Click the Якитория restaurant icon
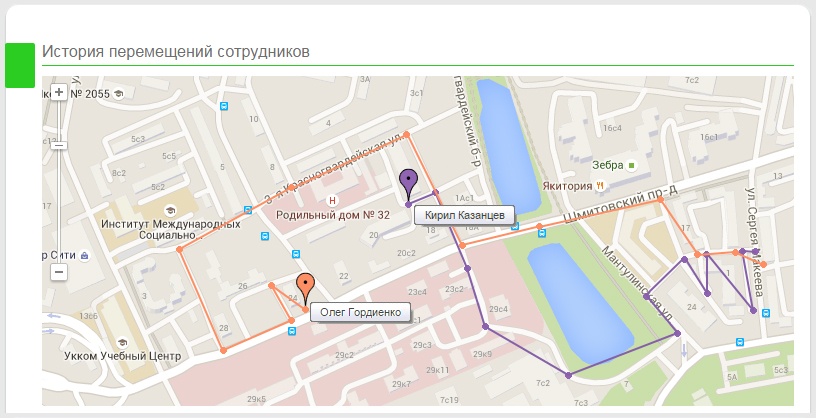Viewport: 816px width, 418px height. pyautogui.click(x=600, y=185)
